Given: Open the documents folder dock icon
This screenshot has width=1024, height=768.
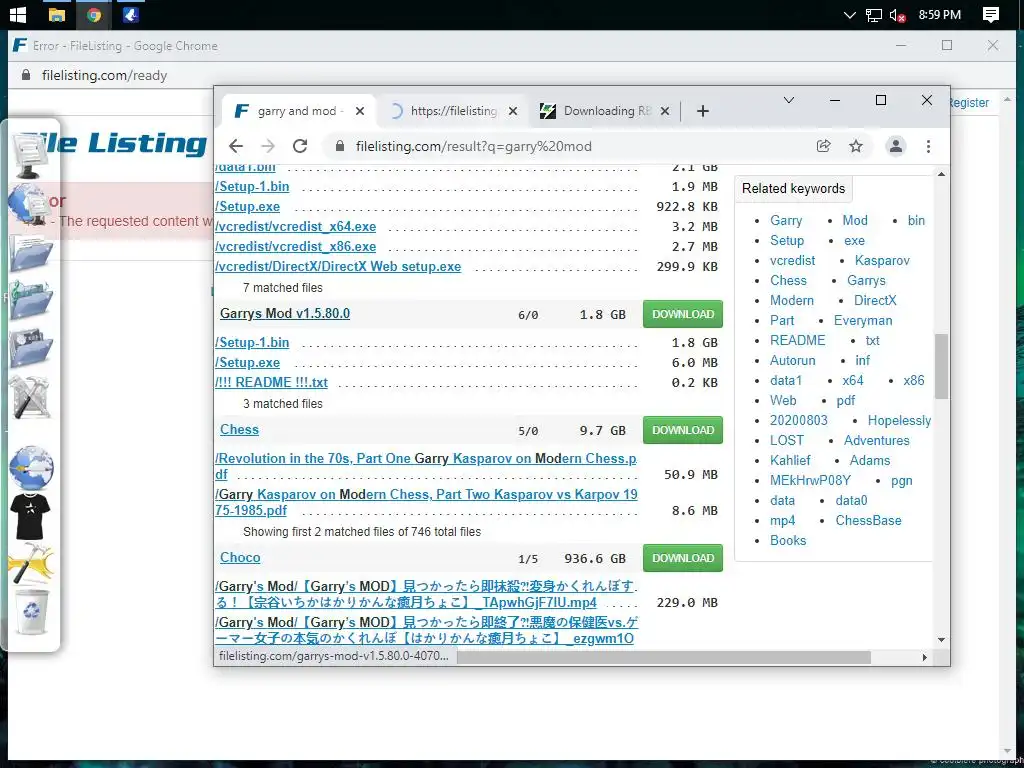Looking at the screenshot, I should [x=31, y=253].
